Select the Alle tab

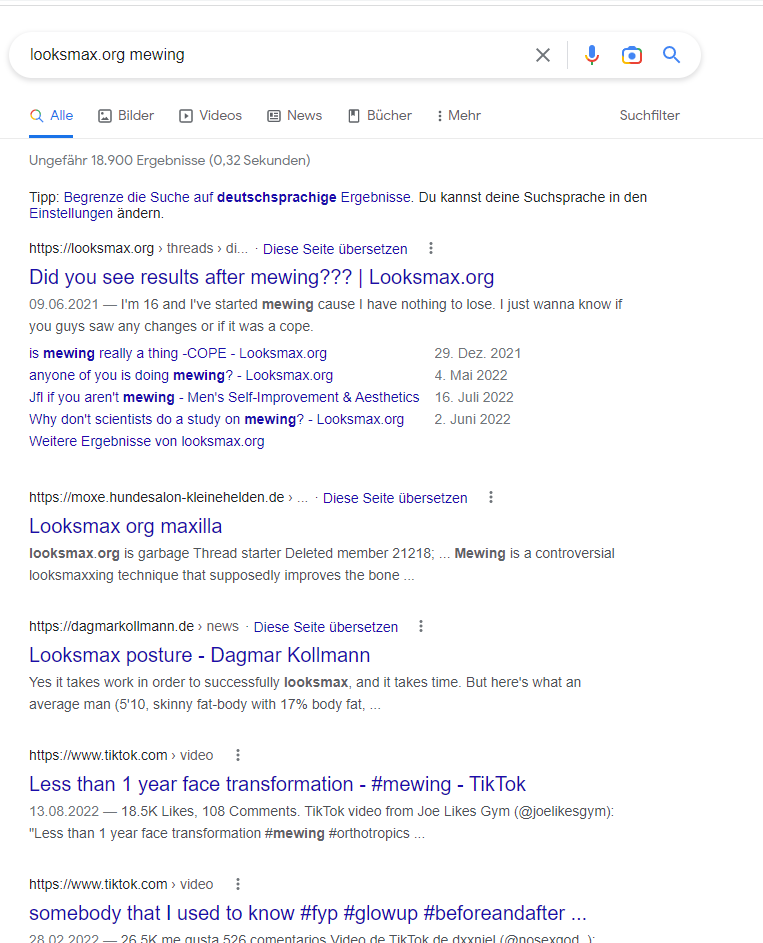51,115
